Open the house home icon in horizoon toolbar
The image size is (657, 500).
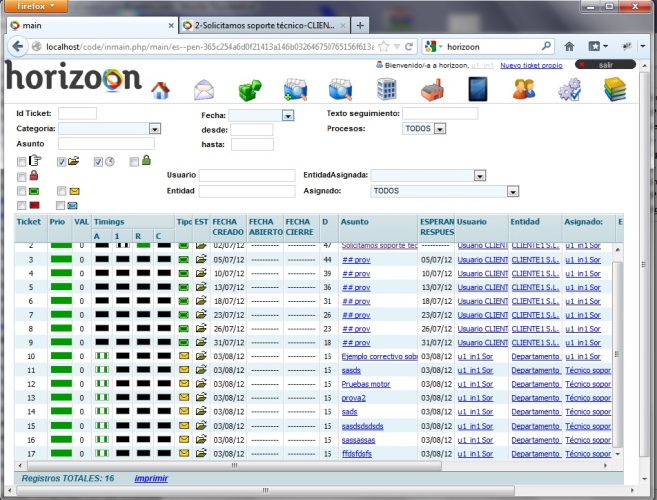click(x=160, y=90)
